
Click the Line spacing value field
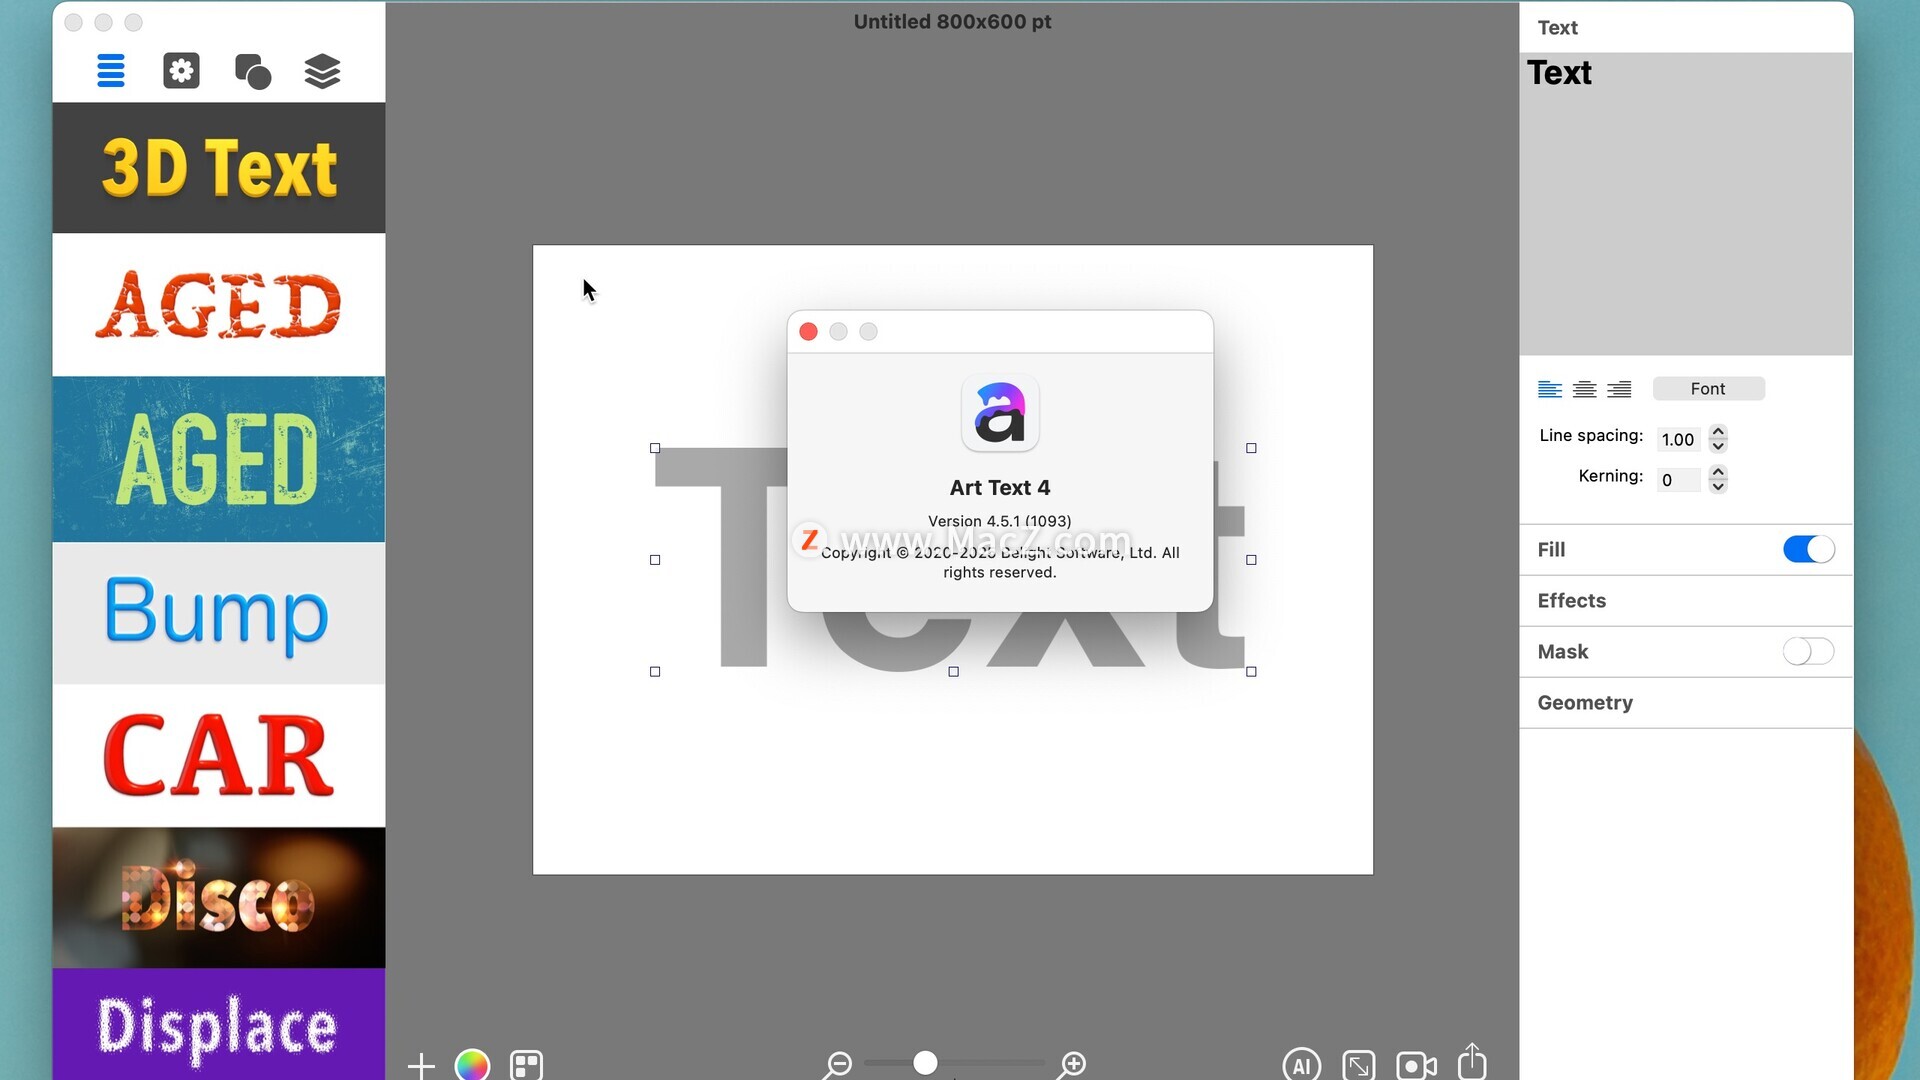[1678, 439]
